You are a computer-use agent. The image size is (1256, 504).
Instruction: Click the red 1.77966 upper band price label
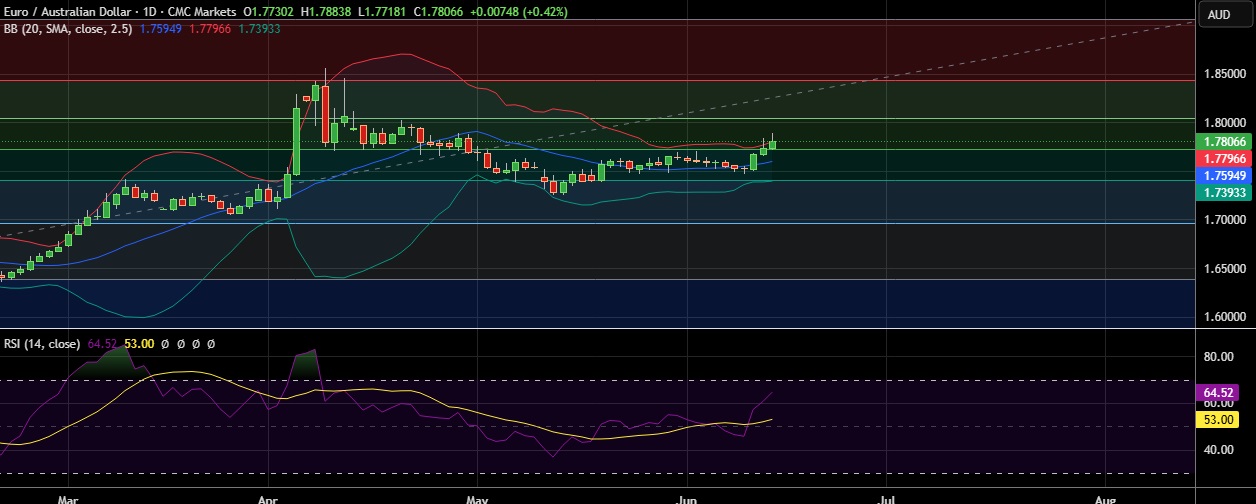coord(1226,158)
